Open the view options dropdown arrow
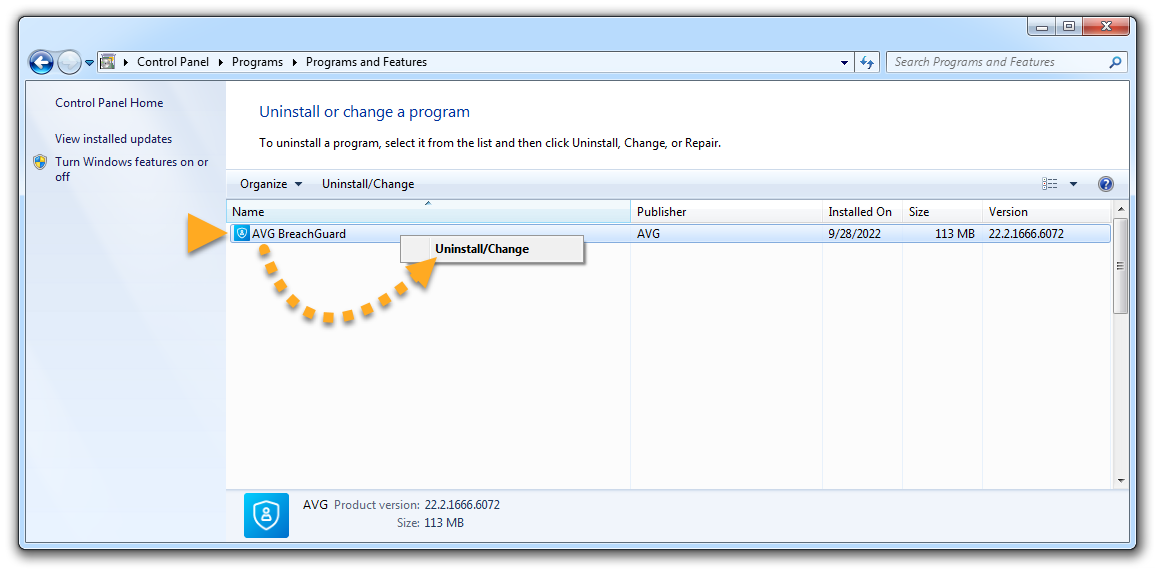This screenshot has width=1156, height=570. coord(1073,184)
